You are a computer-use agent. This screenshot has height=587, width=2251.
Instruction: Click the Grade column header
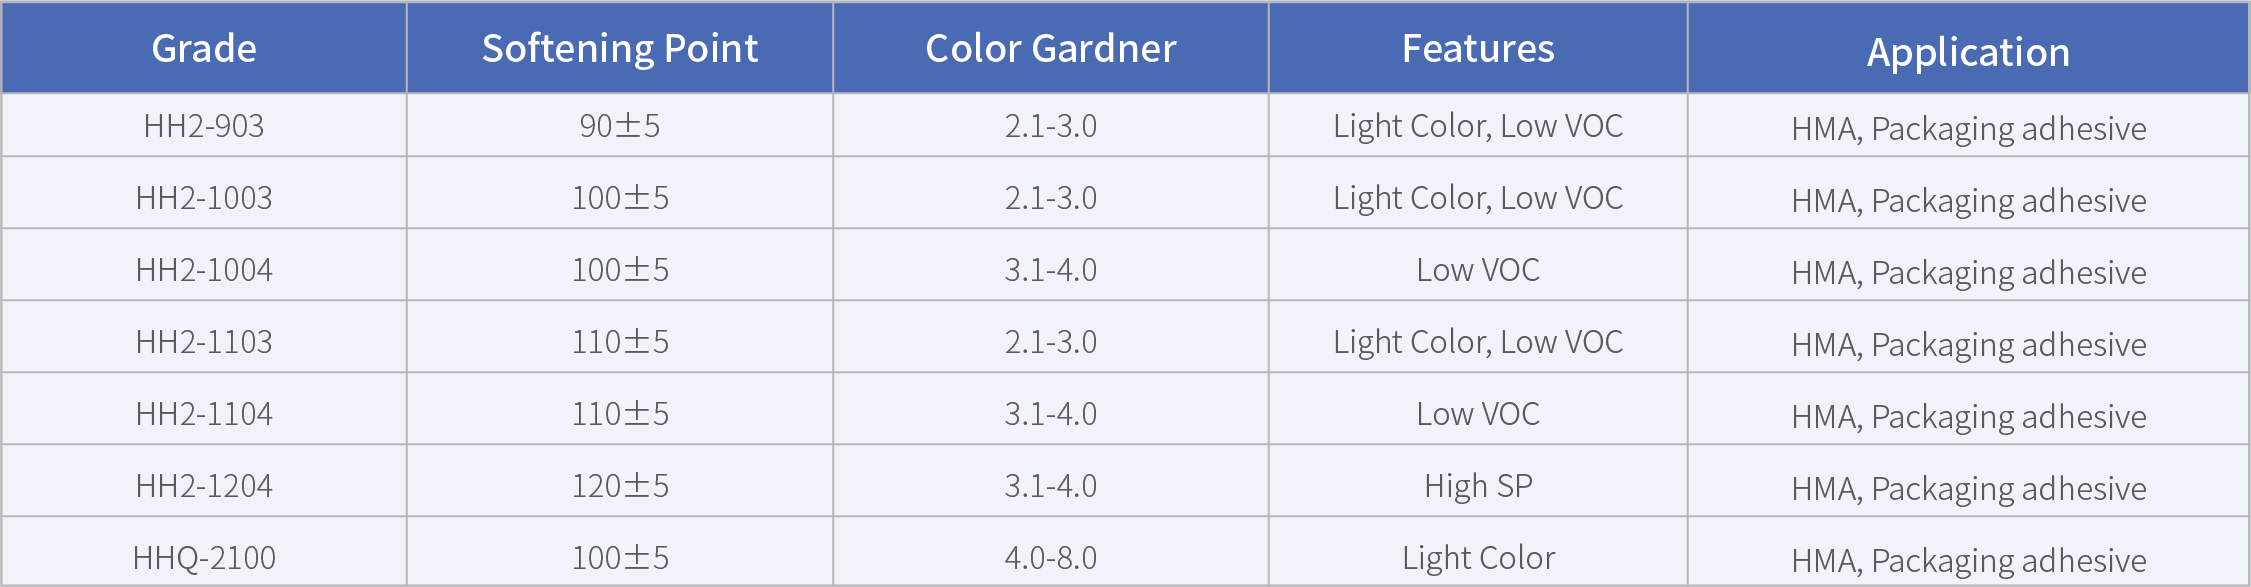[204, 48]
